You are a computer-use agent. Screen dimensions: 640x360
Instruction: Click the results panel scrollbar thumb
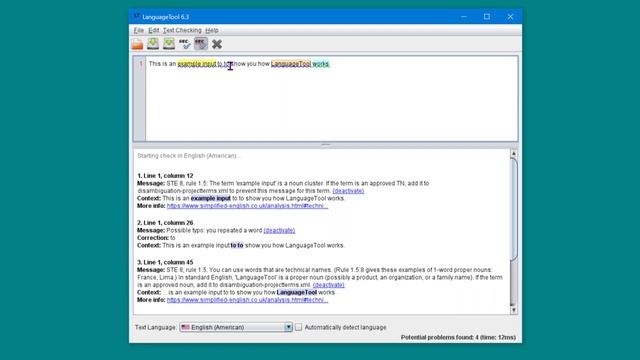click(514, 209)
